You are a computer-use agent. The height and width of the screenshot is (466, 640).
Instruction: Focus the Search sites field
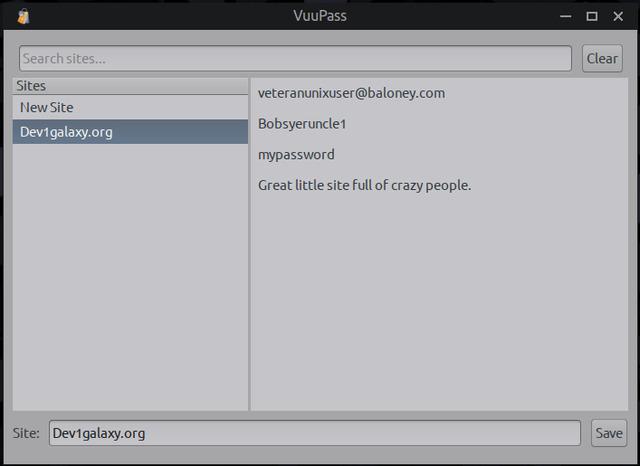[295, 58]
